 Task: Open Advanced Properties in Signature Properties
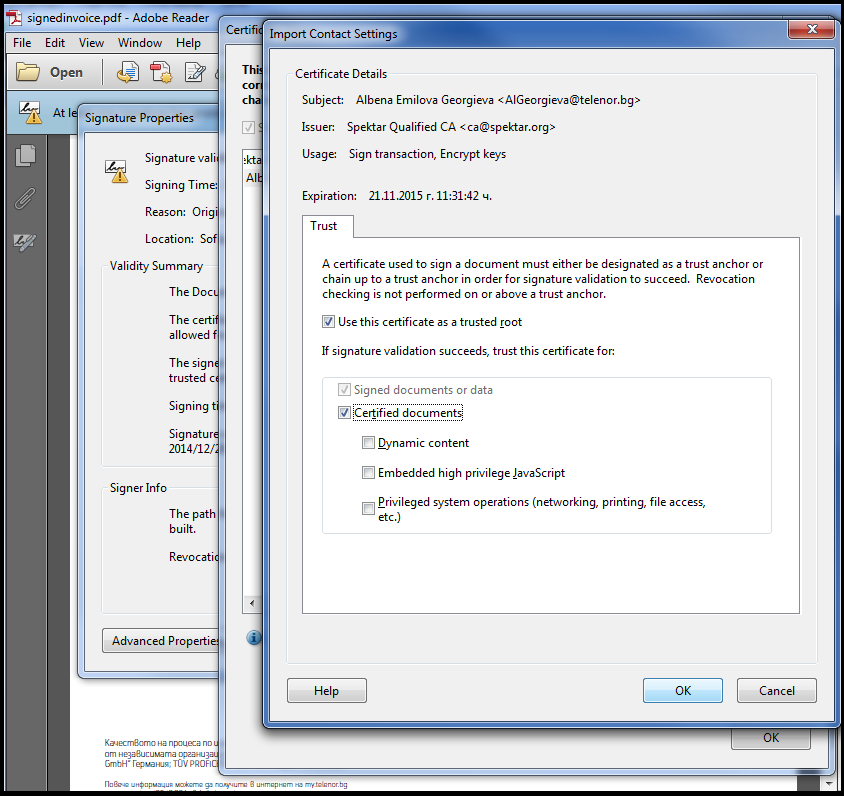[160, 640]
